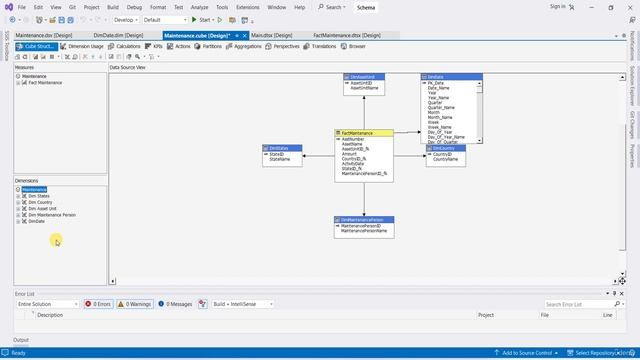Open the Develop configuration dropdown
Image resolution: width=640 pixels, height=360 pixels.
pyautogui.click(x=125, y=20)
